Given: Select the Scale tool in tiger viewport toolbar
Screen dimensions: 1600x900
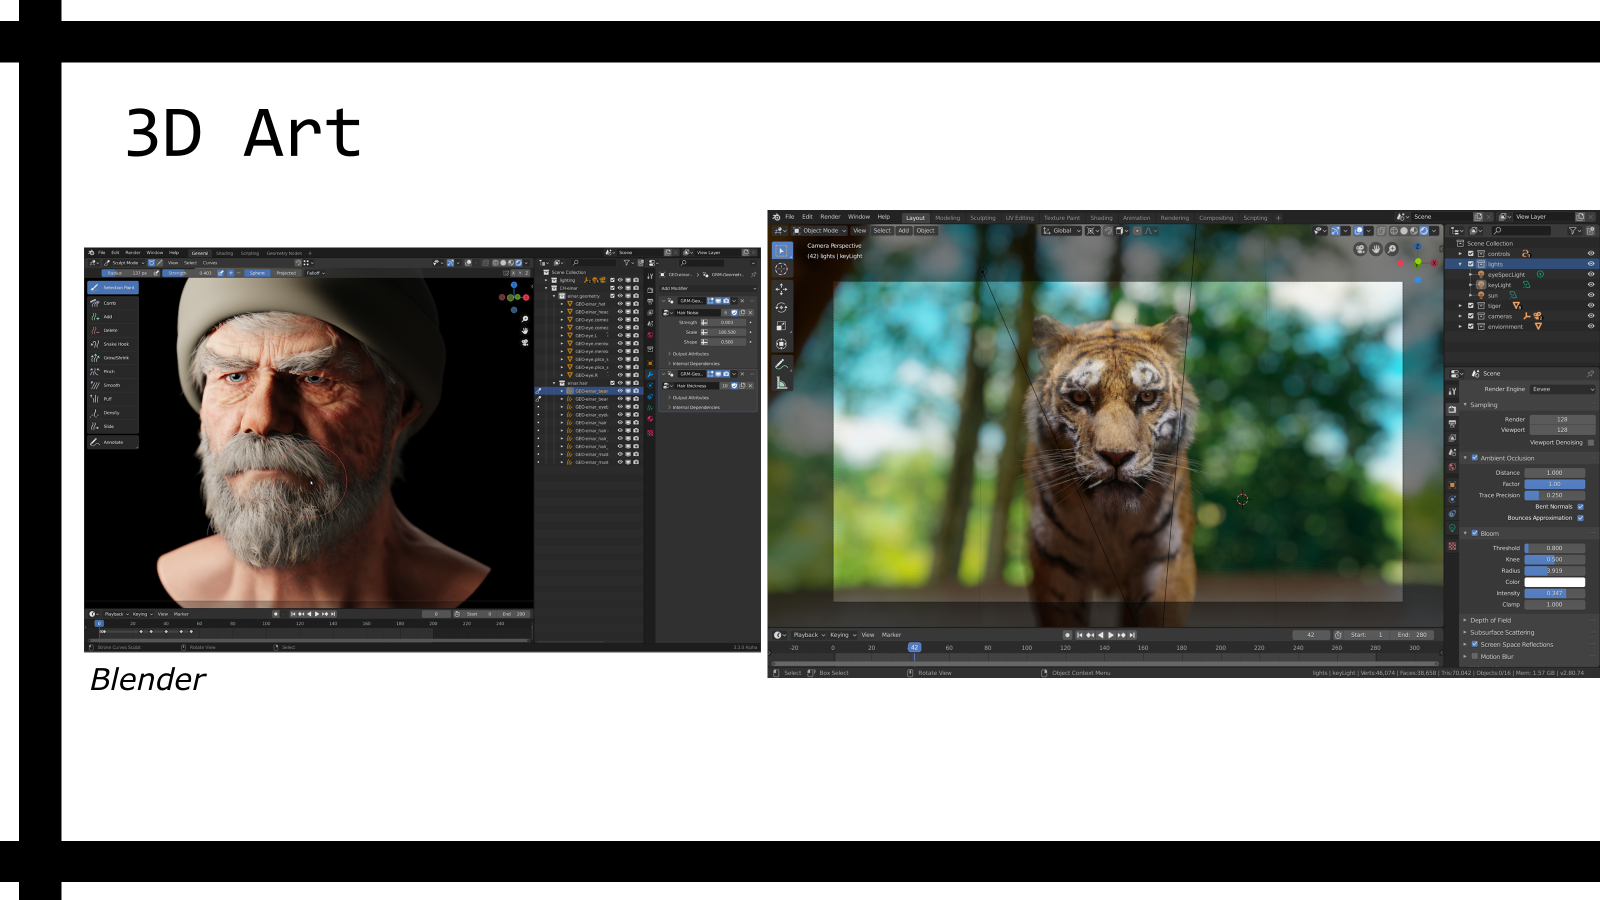Looking at the screenshot, I should point(782,326).
